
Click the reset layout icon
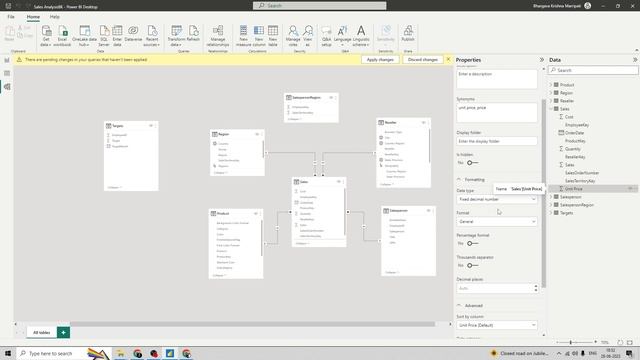pyautogui.click(x=620, y=342)
